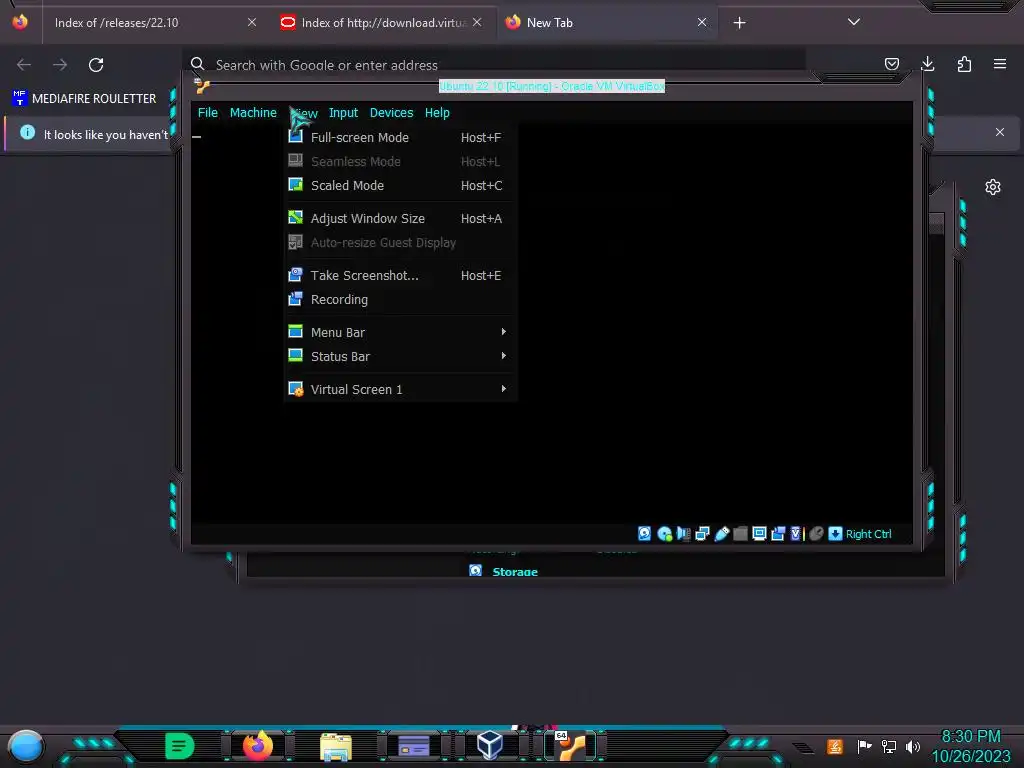The height and width of the screenshot is (768, 1024).
Task: Click the optical disc status icon
Action: coord(665,534)
